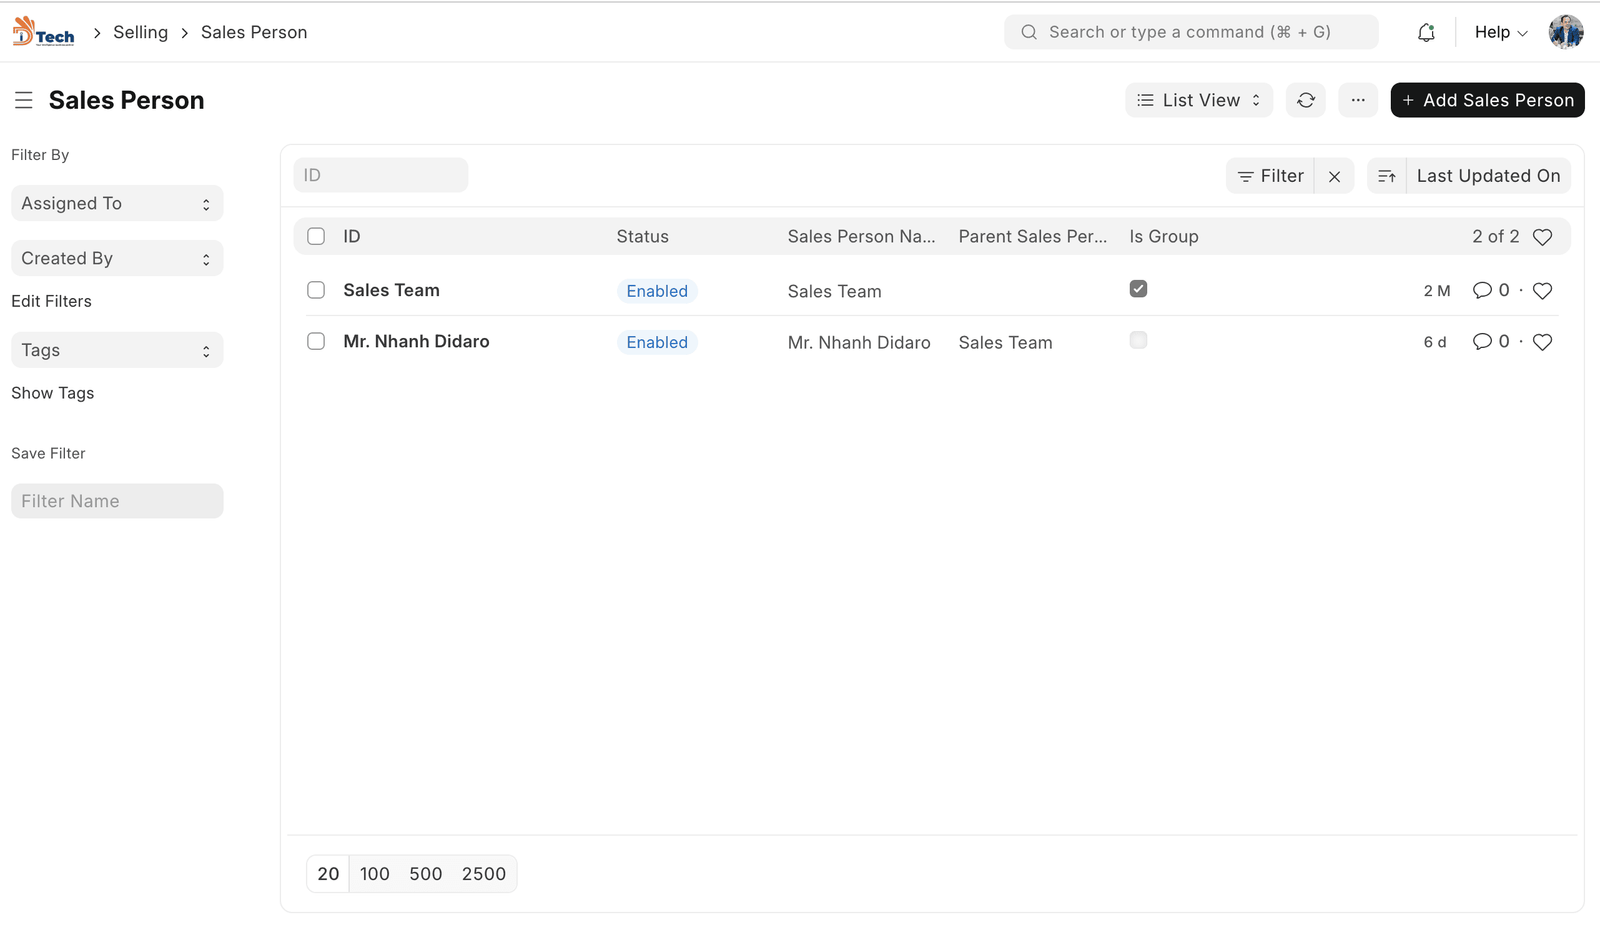
Task: Expand the Assigned To filter dropdown
Action: 117,204
